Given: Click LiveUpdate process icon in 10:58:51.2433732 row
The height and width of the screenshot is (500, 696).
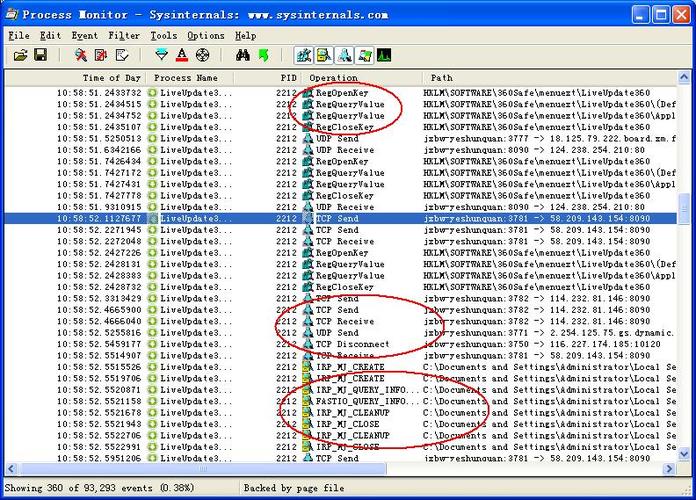Looking at the screenshot, I should tap(153, 93).
